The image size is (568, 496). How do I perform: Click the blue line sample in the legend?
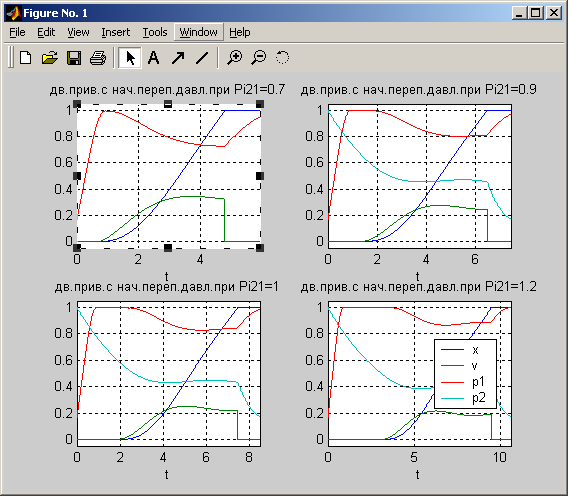(452, 349)
